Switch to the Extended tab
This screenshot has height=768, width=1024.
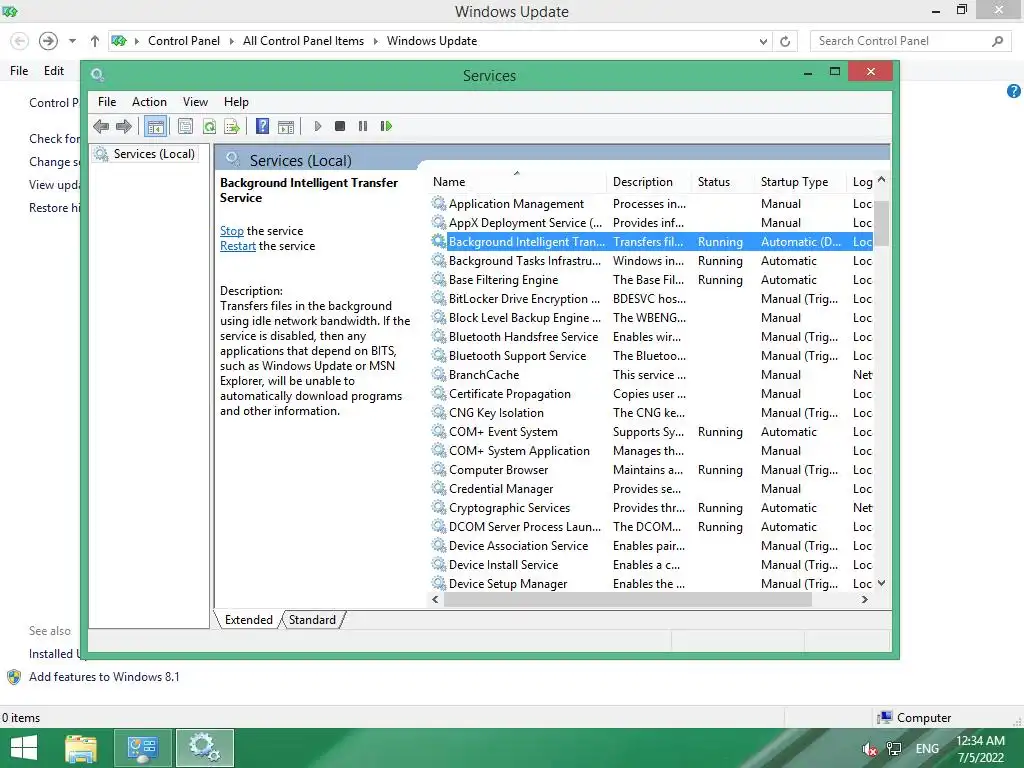[x=248, y=620]
